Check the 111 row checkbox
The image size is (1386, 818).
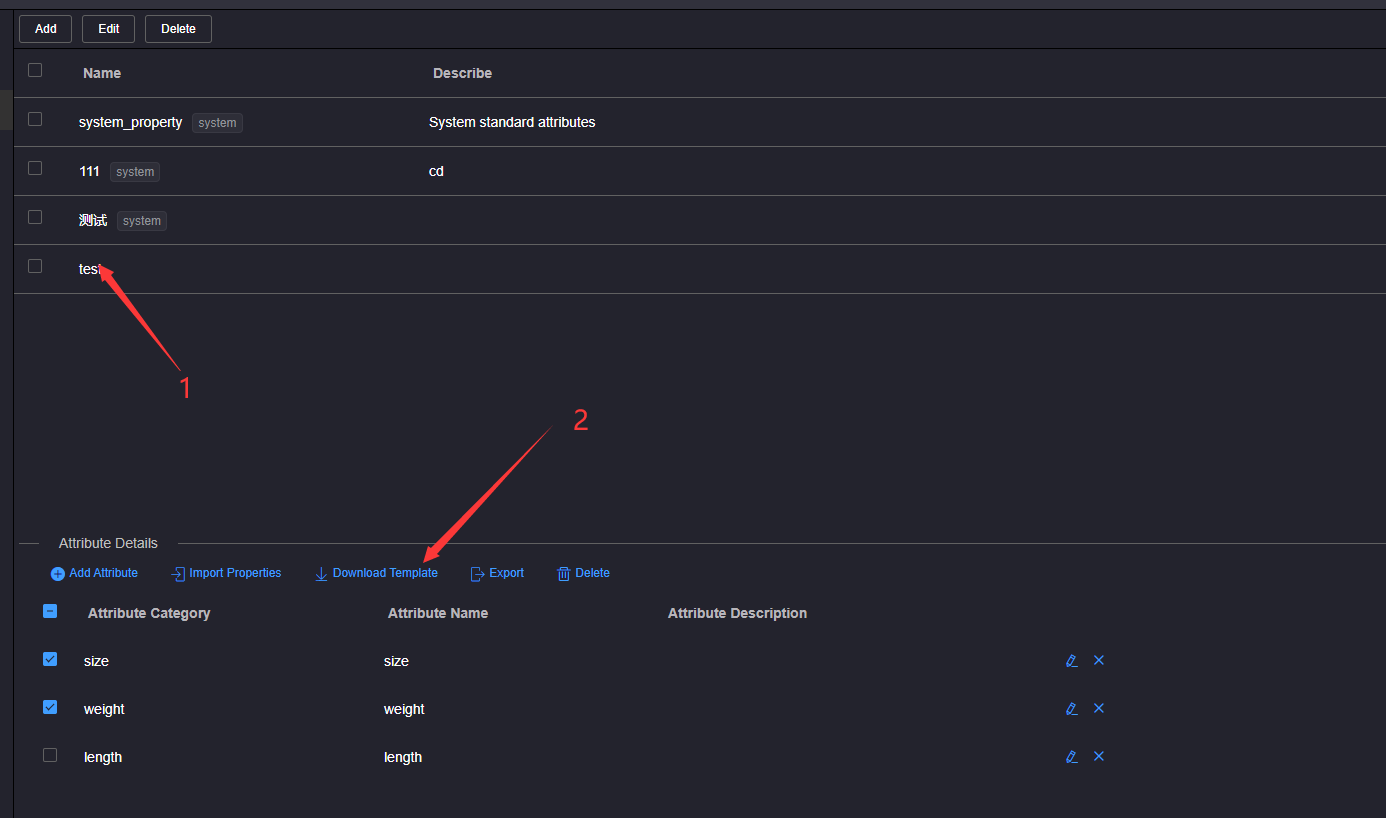tap(35, 168)
